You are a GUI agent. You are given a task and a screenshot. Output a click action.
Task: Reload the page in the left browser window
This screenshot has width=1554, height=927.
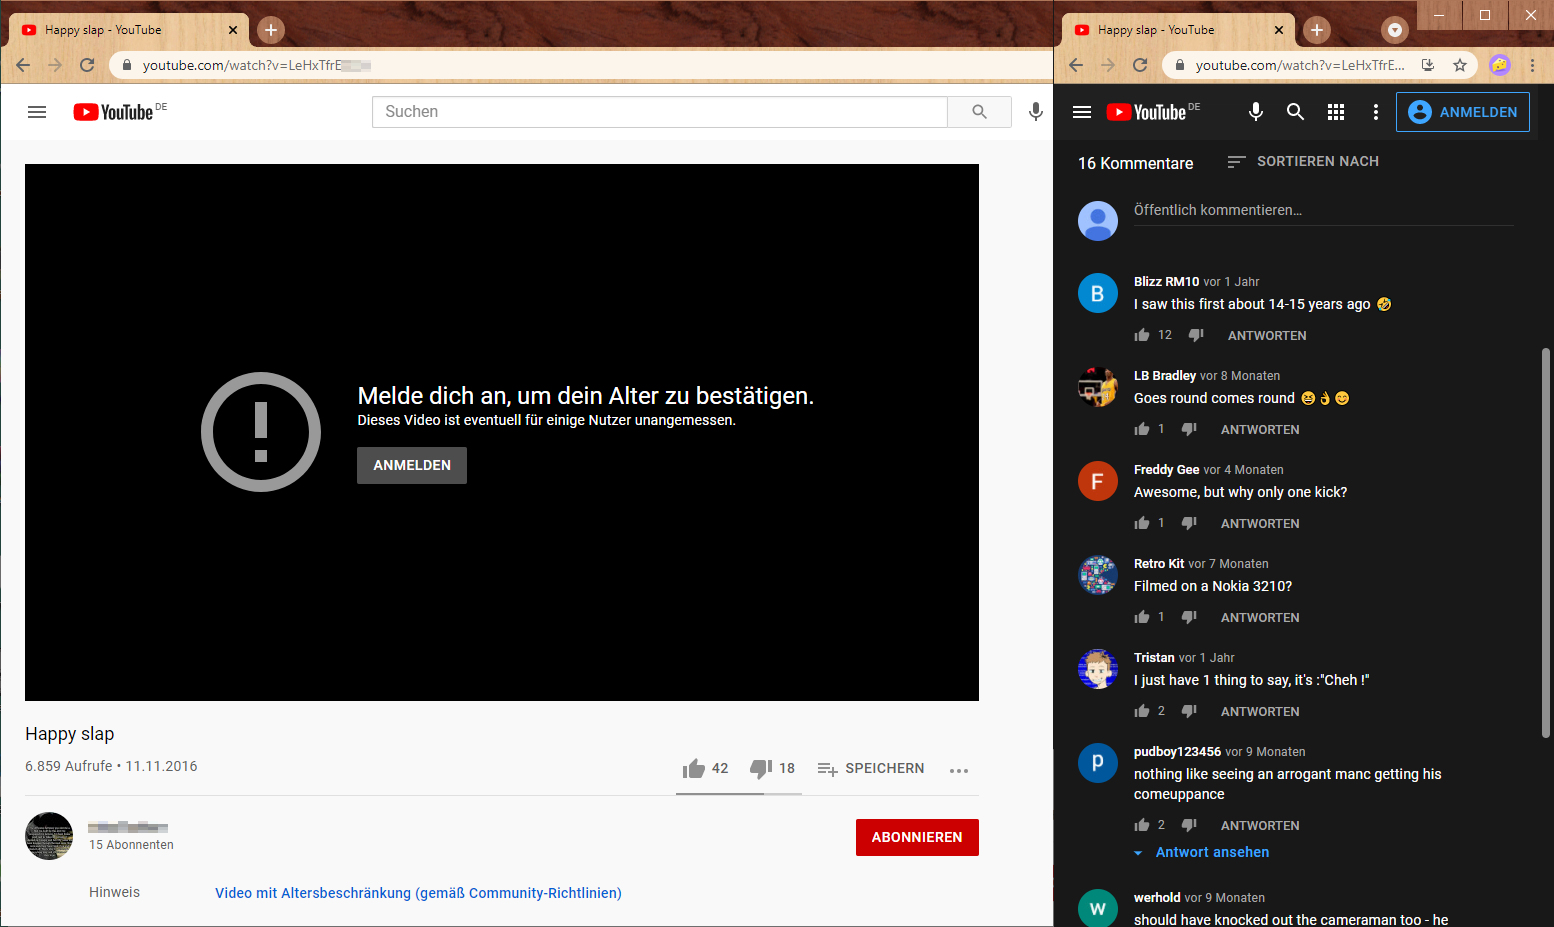click(87, 65)
